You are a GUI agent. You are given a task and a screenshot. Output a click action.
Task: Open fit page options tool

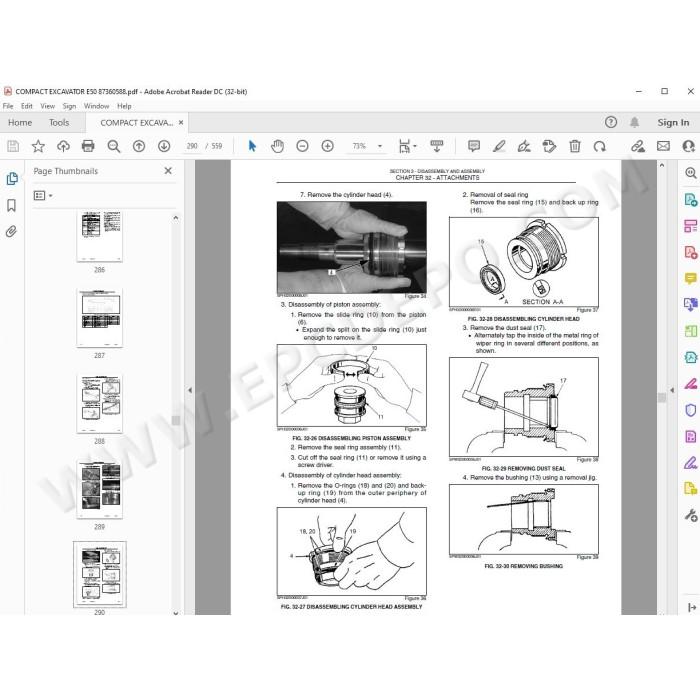pos(407,146)
